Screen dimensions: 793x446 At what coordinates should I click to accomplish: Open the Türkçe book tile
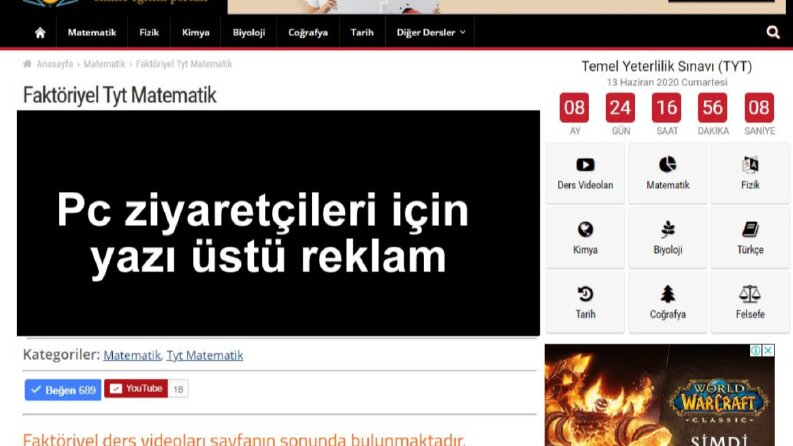click(750, 238)
